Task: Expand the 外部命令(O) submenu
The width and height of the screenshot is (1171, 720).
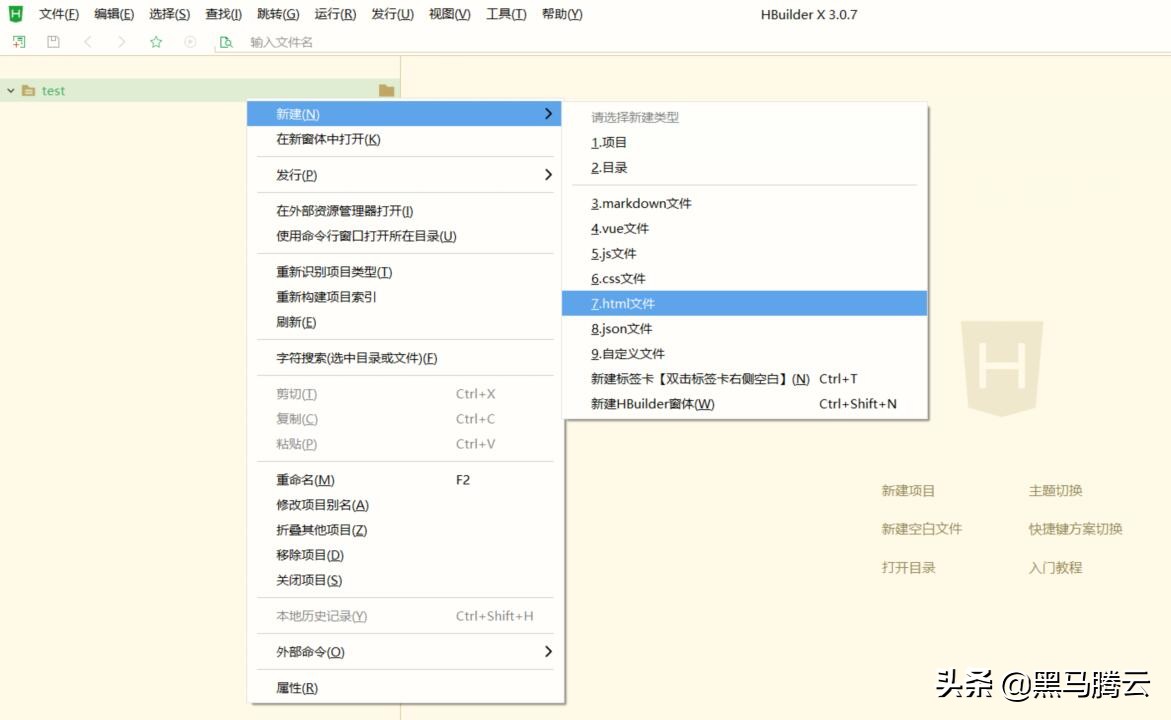Action: point(405,652)
